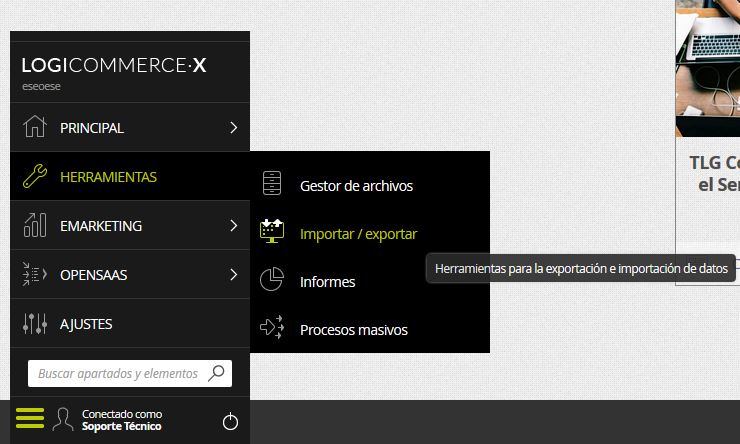Click the Herramientas wrench icon
Image resolution: width=740 pixels, height=444 pixels.
pyautogui.click(x=34, y=176)
